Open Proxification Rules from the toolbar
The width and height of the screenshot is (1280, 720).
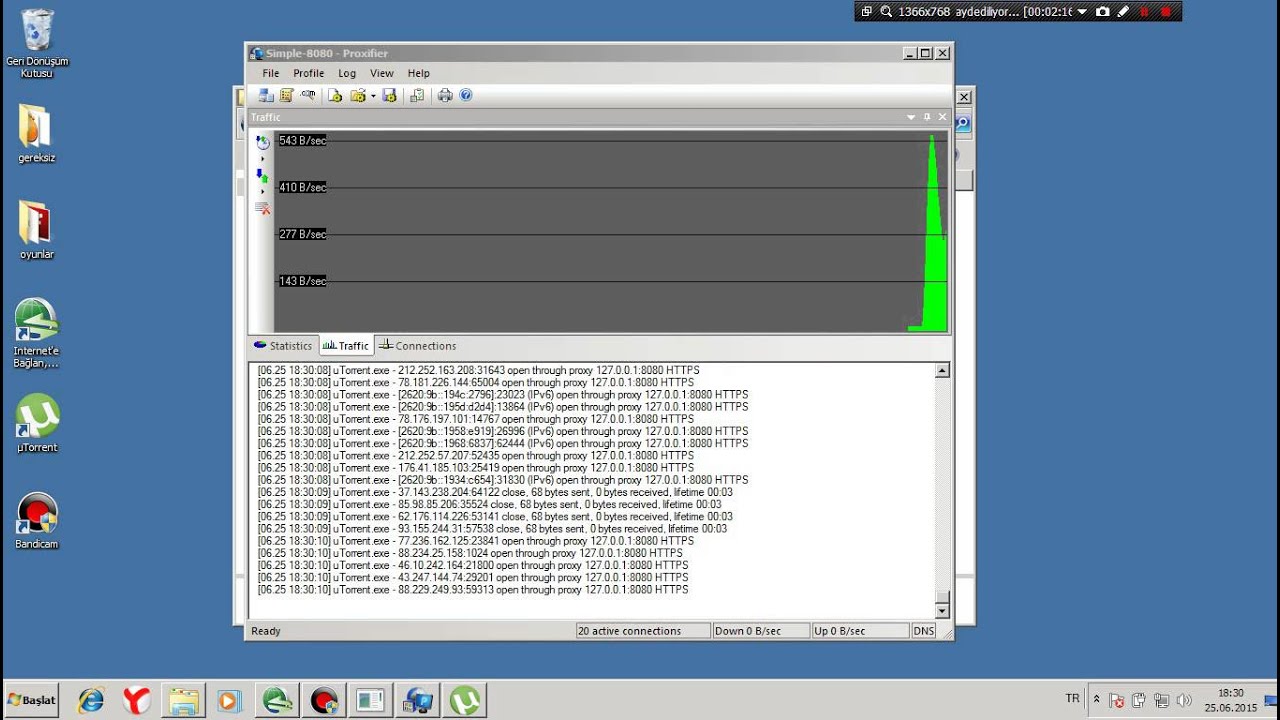tap(286, 95)
